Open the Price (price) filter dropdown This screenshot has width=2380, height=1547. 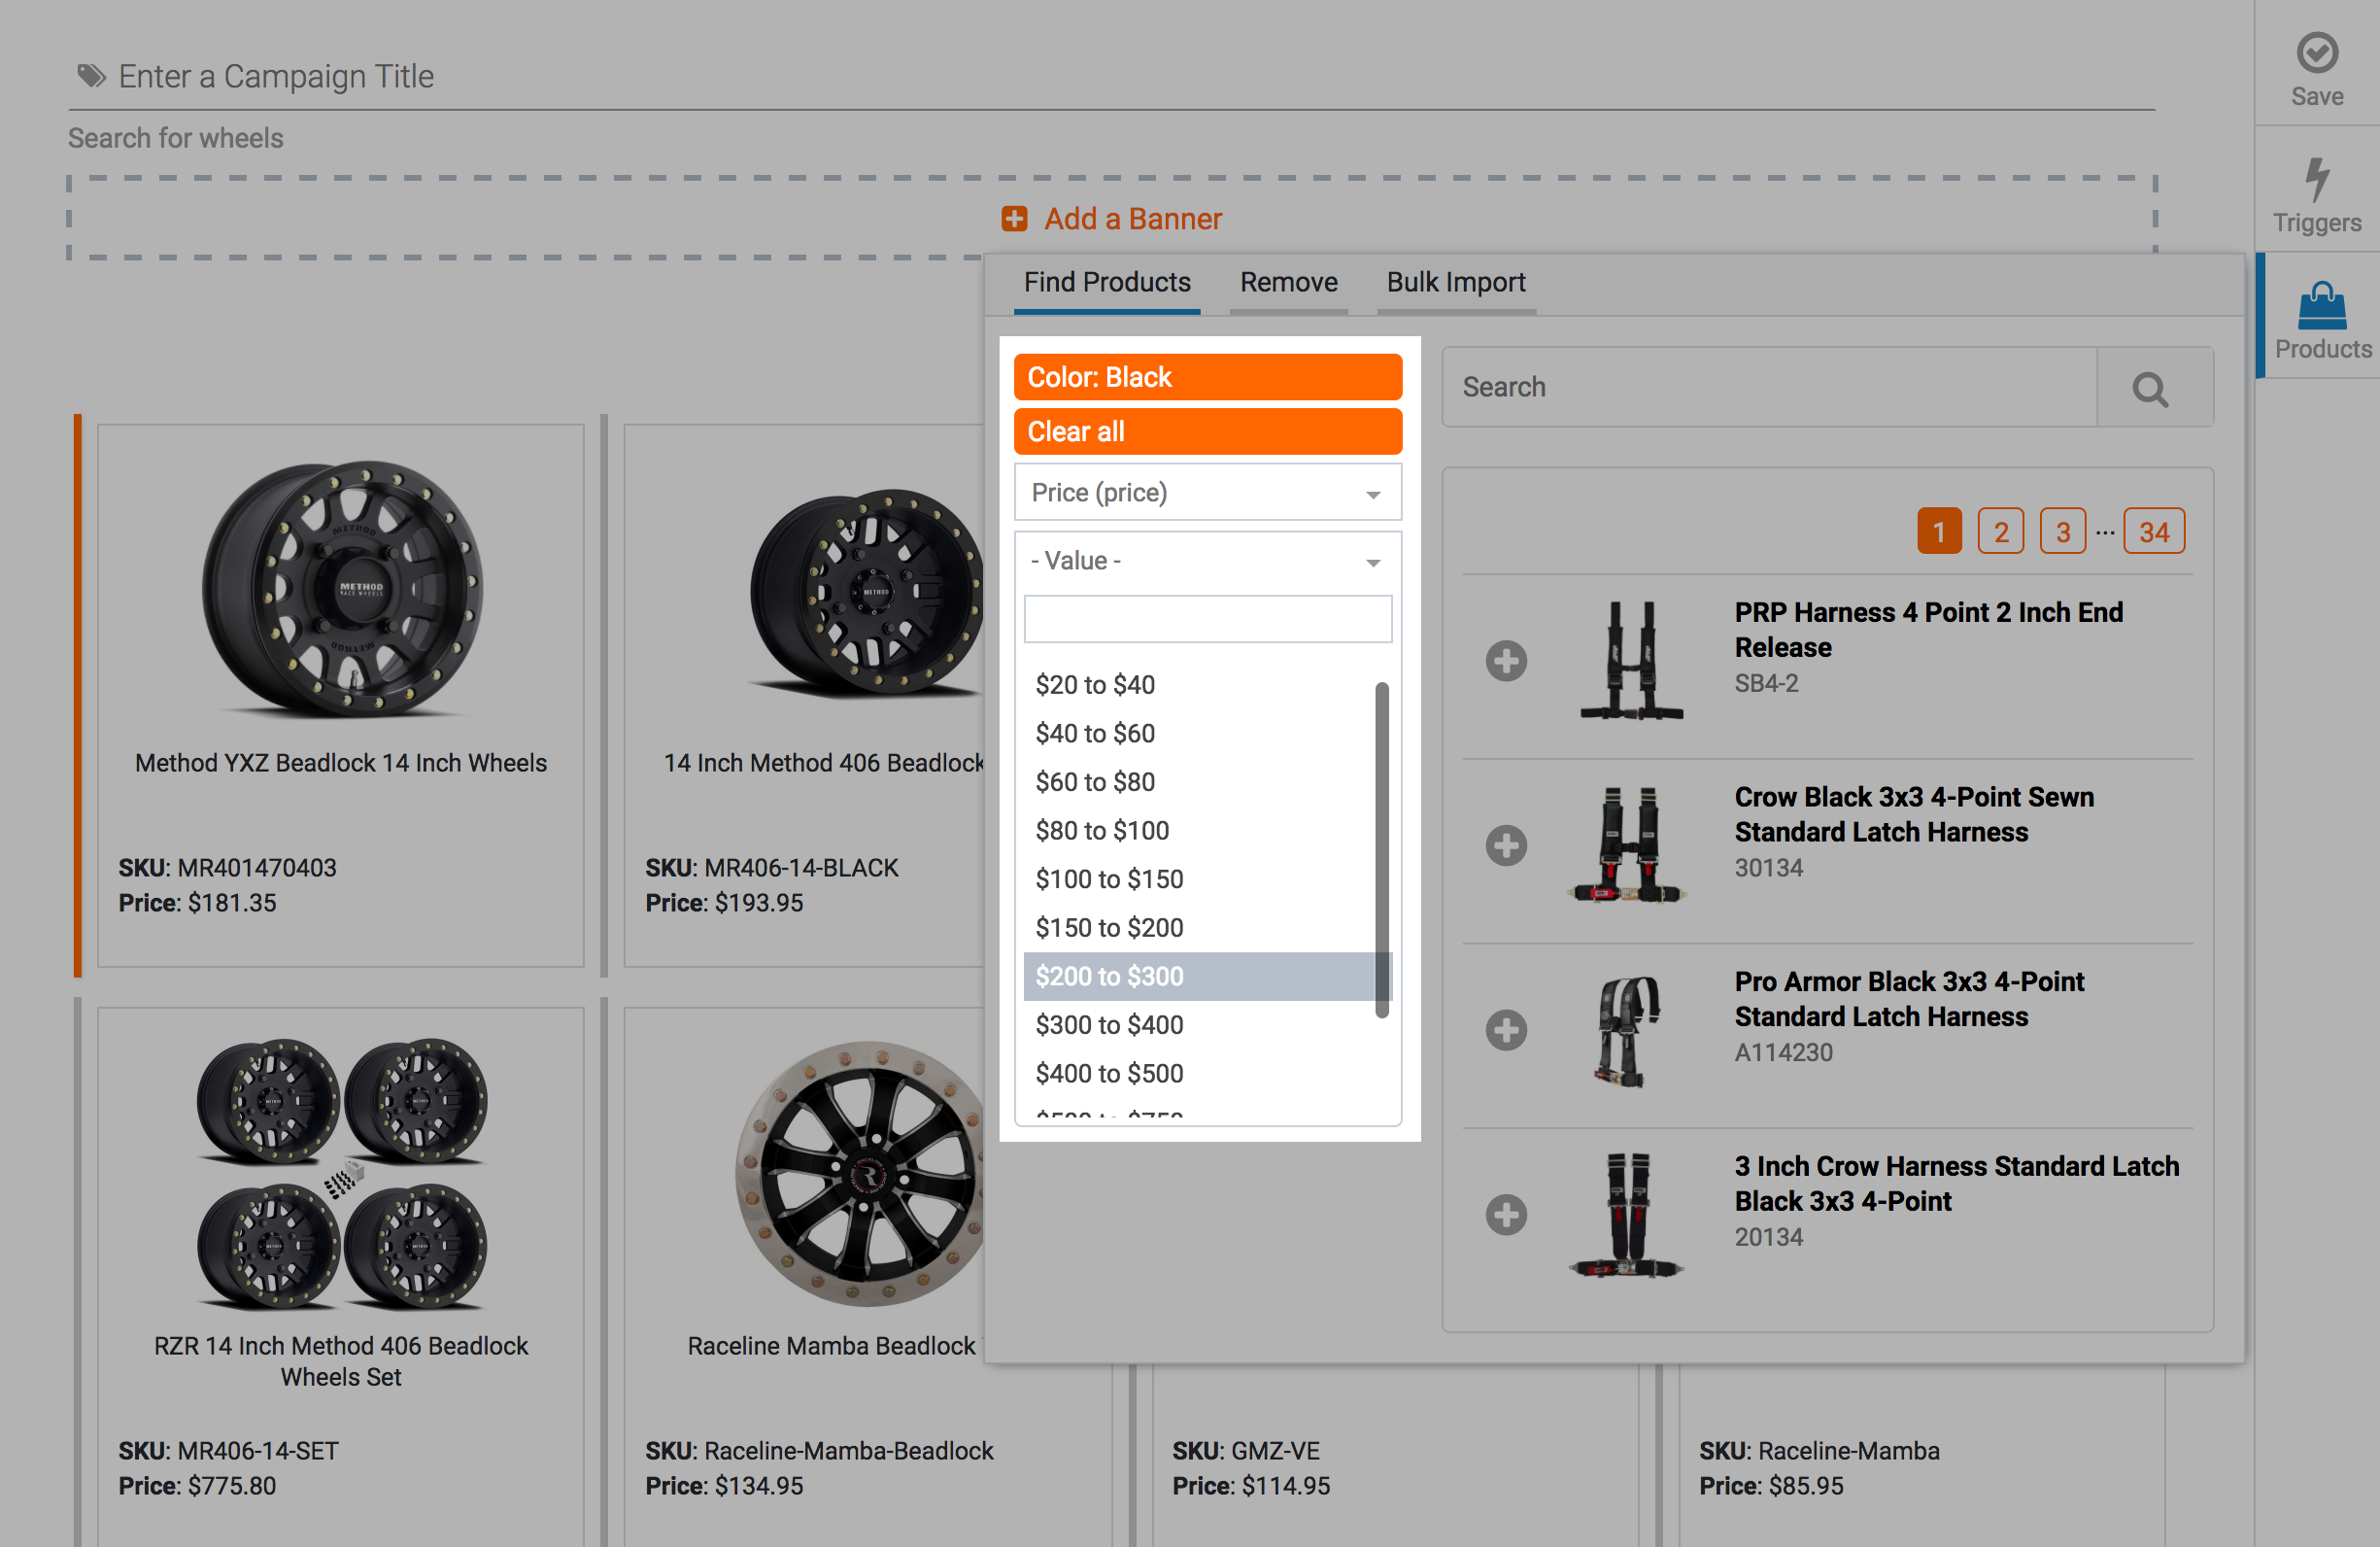pyautogui.click(x=1207, y=492)
